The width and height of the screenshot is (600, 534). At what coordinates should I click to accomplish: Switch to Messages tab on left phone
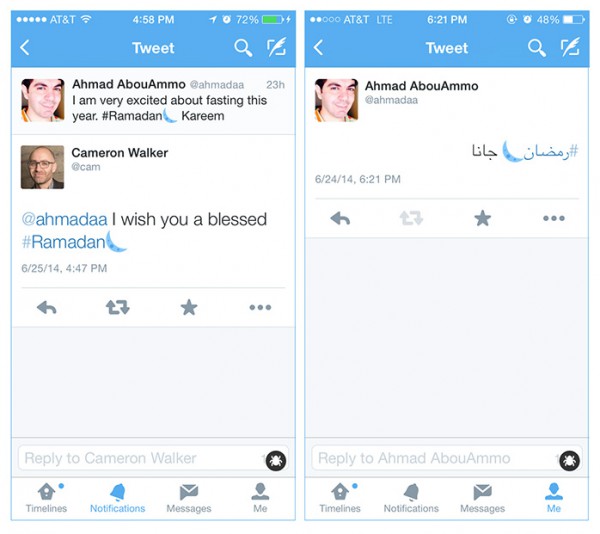coord(189,498)
